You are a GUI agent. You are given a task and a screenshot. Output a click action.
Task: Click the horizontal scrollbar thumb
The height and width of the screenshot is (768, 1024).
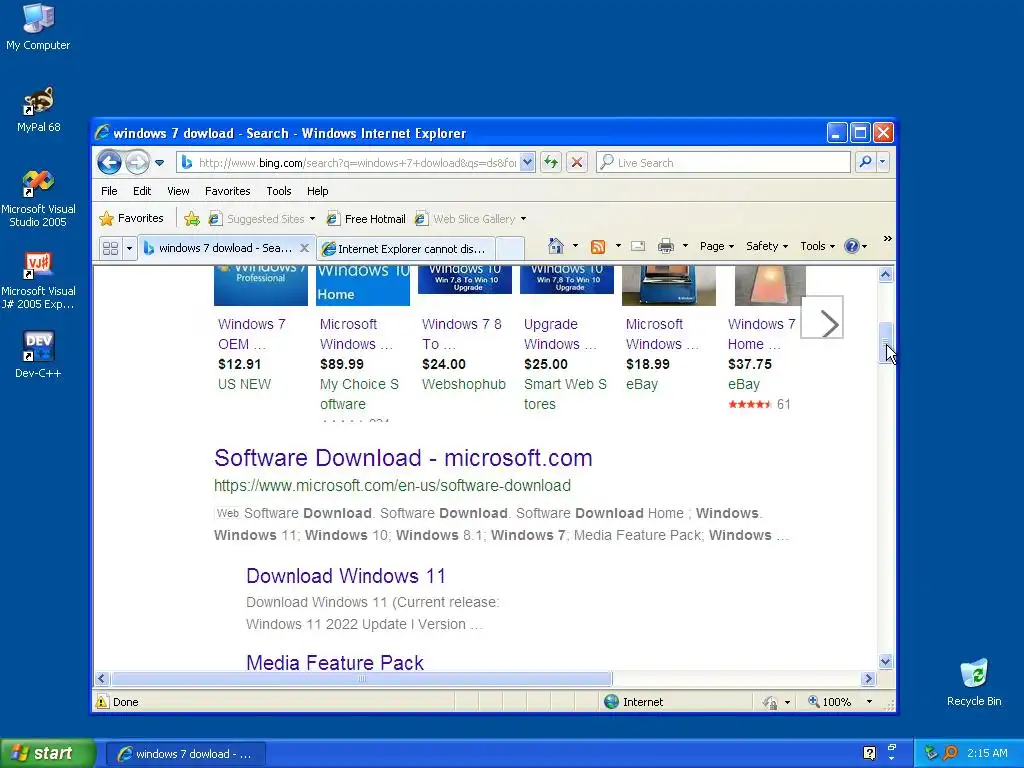pos(361,679)
